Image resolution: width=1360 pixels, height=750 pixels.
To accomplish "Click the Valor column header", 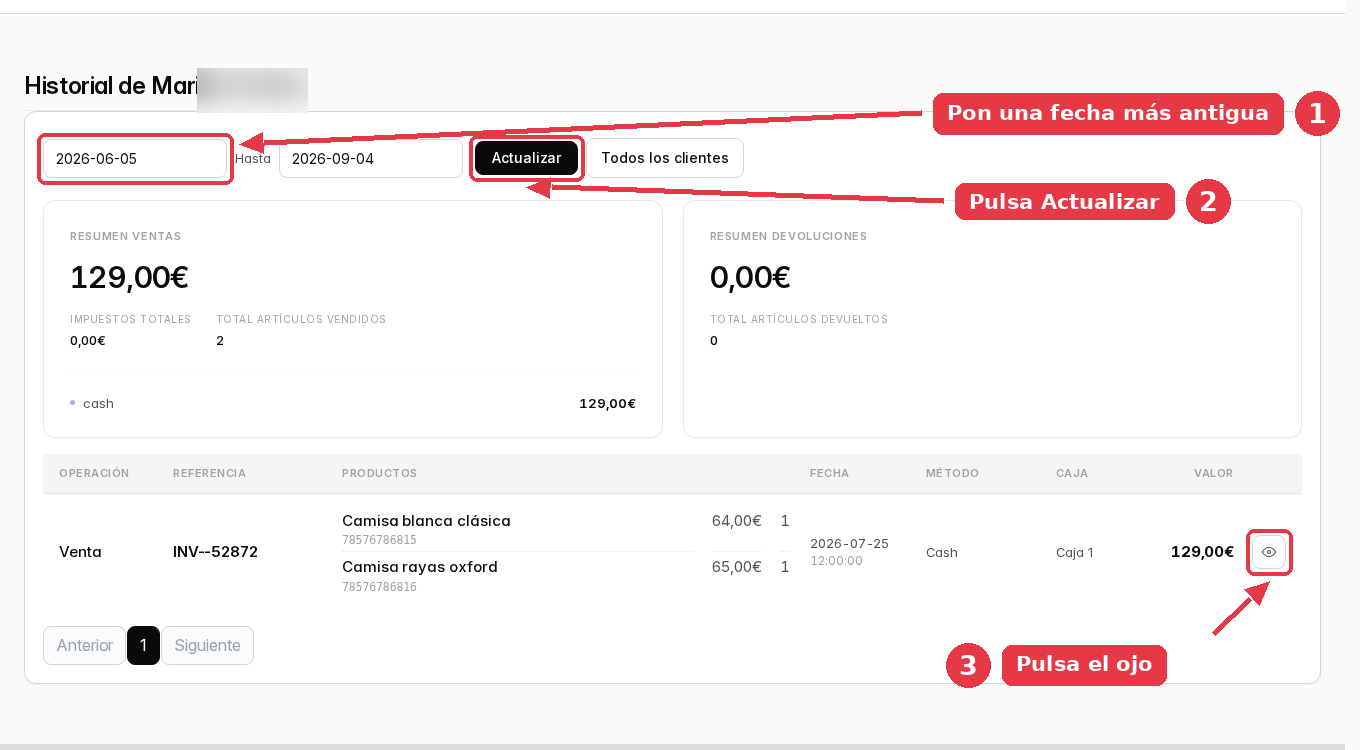I will click(x=1213, y=473).
